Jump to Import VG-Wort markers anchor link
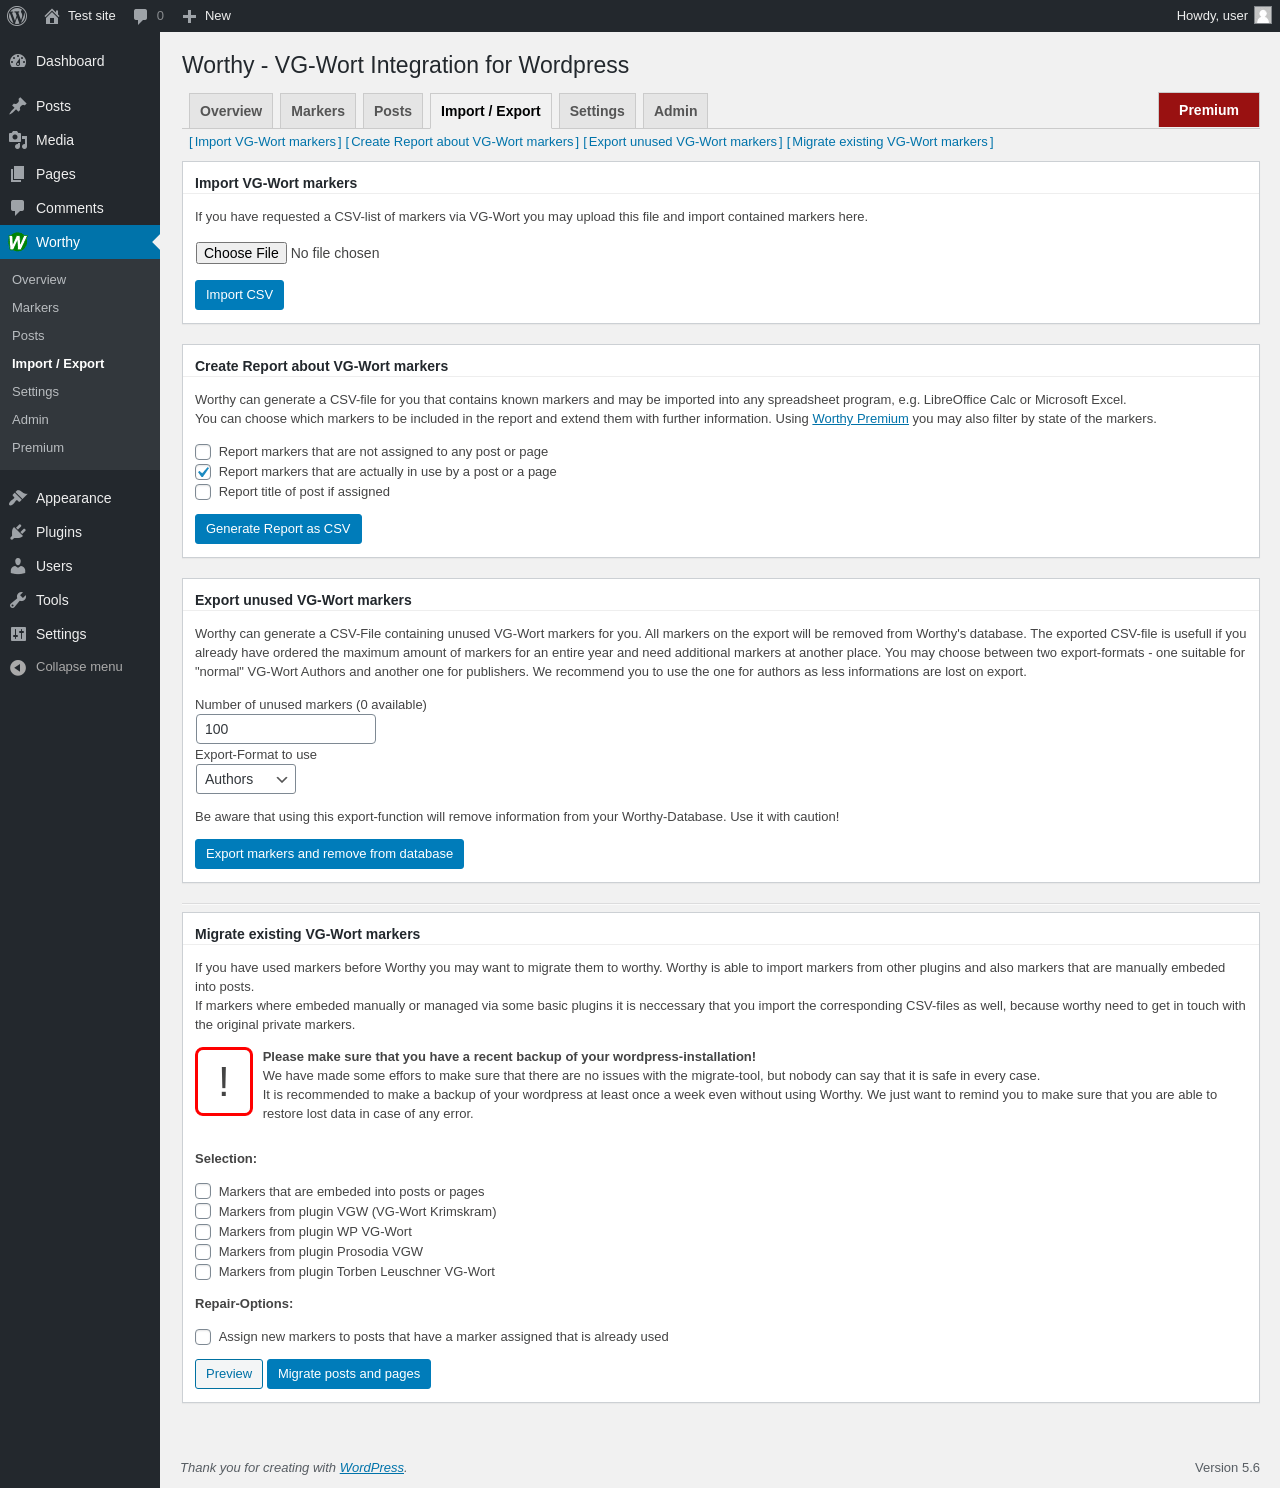Image resolution: width=1280 pixels, height=1488 pixels. pyautogui.click(x=265, y=142)
